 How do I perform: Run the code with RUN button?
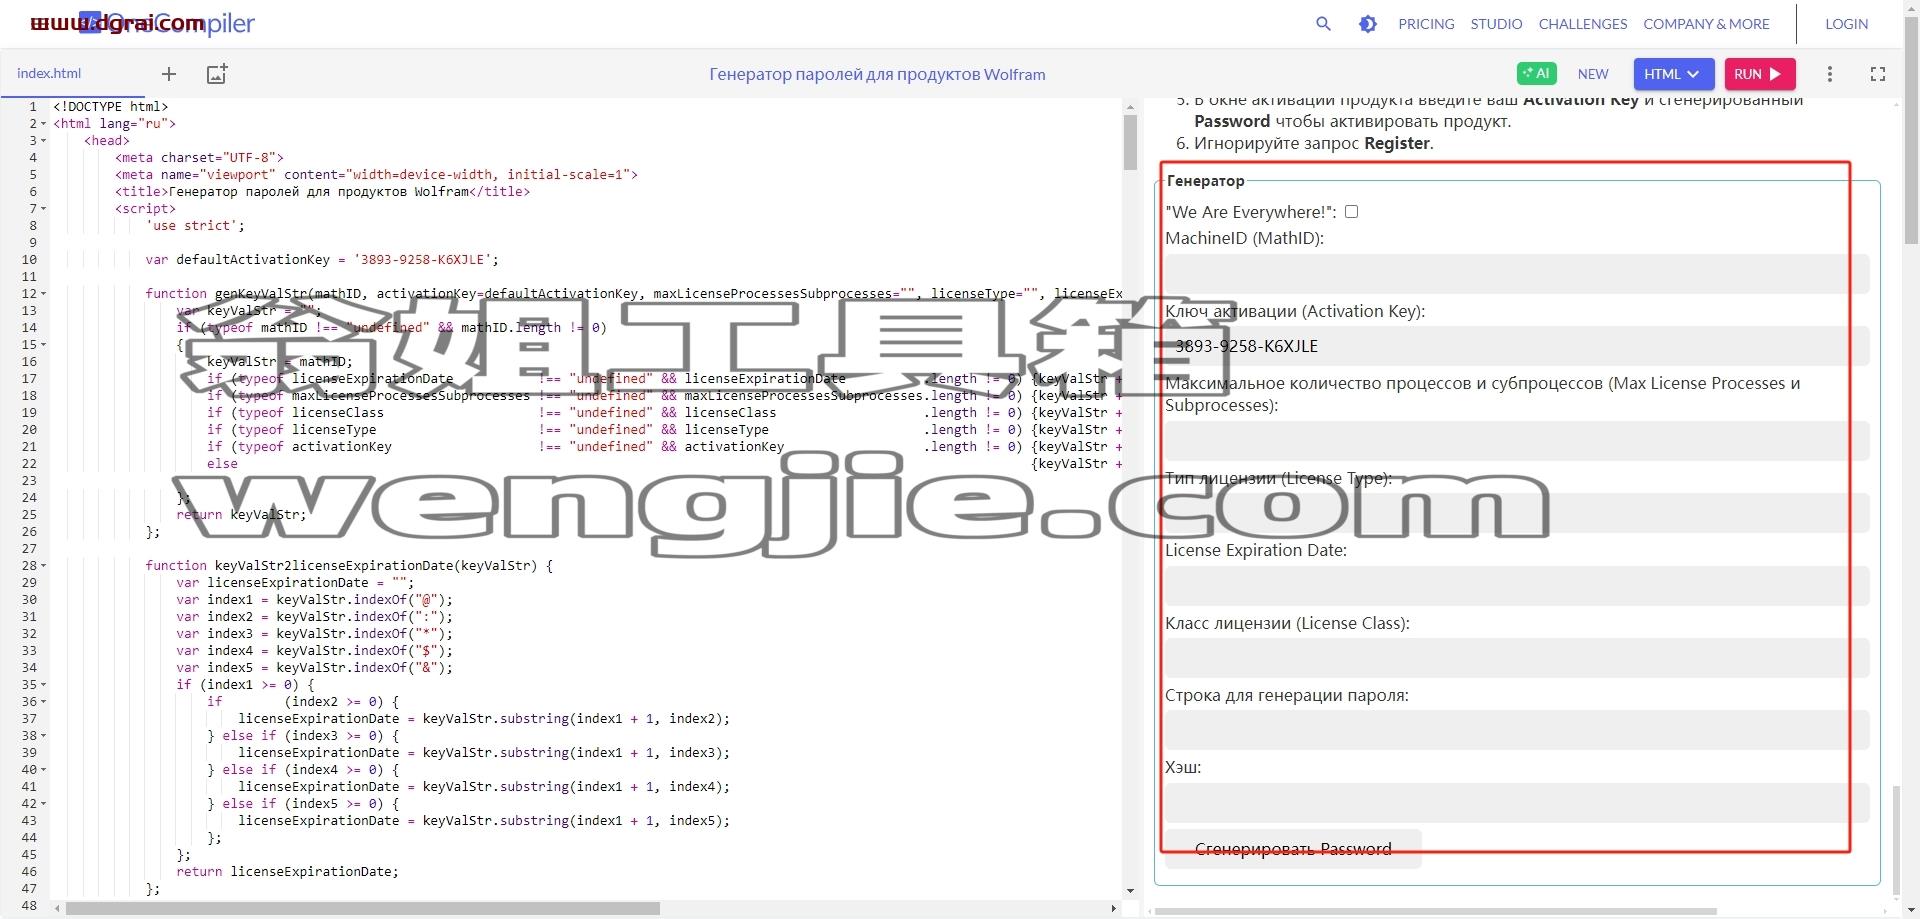(1759, 74)
